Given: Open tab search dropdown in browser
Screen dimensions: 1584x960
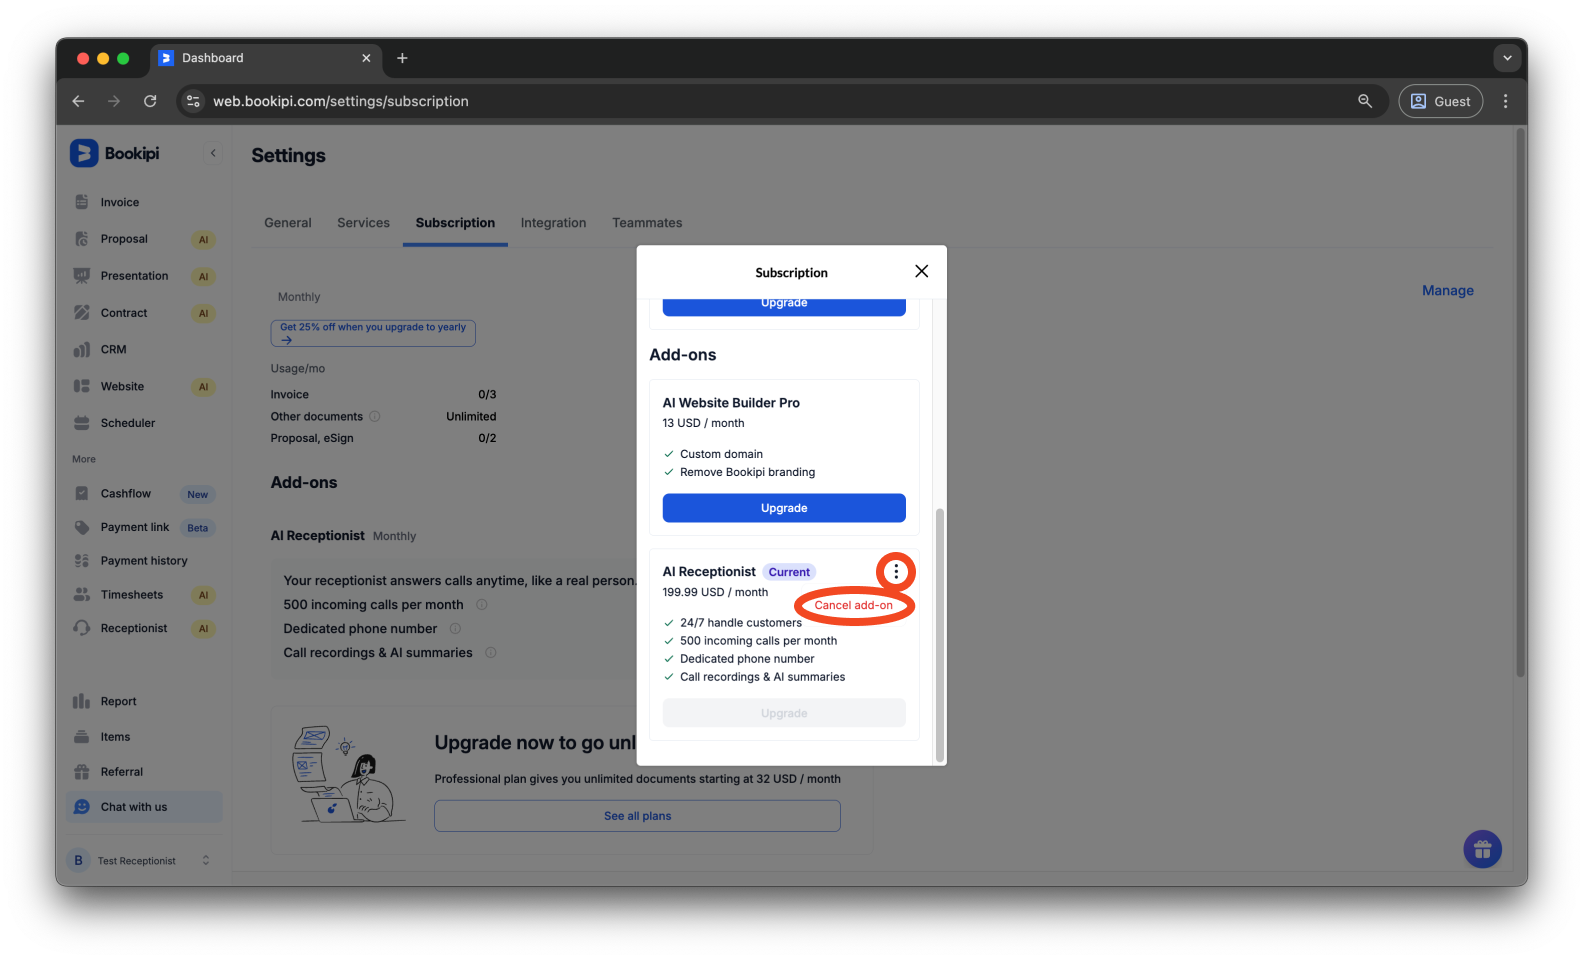Looking at the screenshot, I should pyautogui.click(x=1507, y=58).
